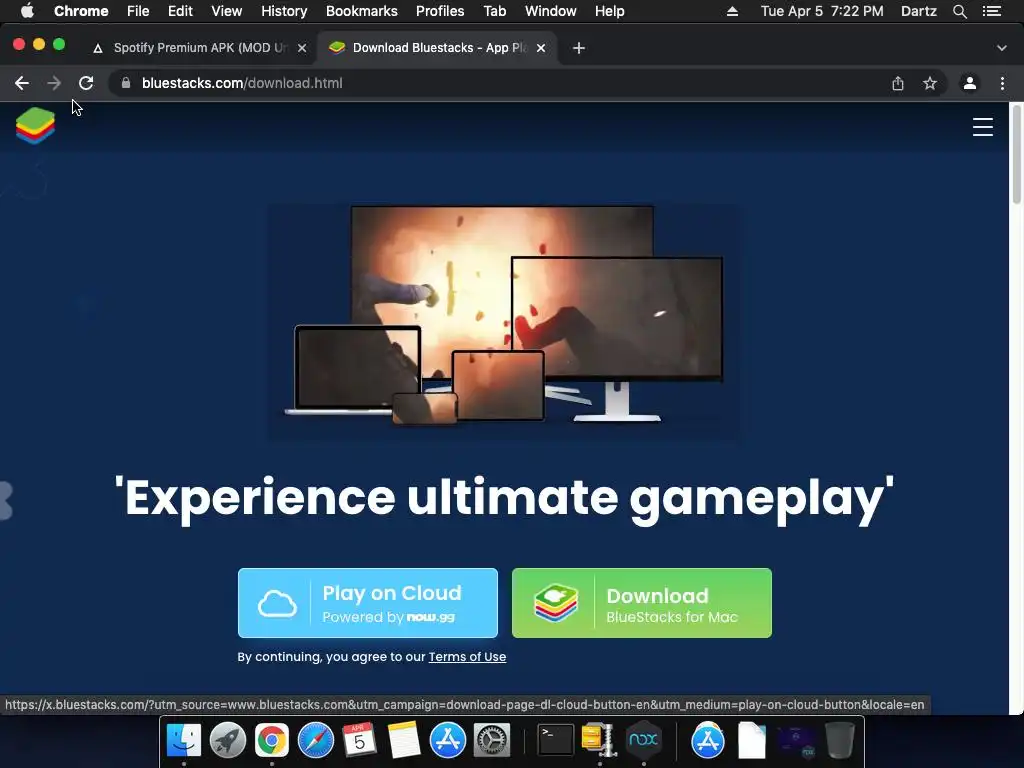Viewport: 1024px width, 768px height.
Task: Open Calendar from the Dock
Action: [x=360, y=740]
